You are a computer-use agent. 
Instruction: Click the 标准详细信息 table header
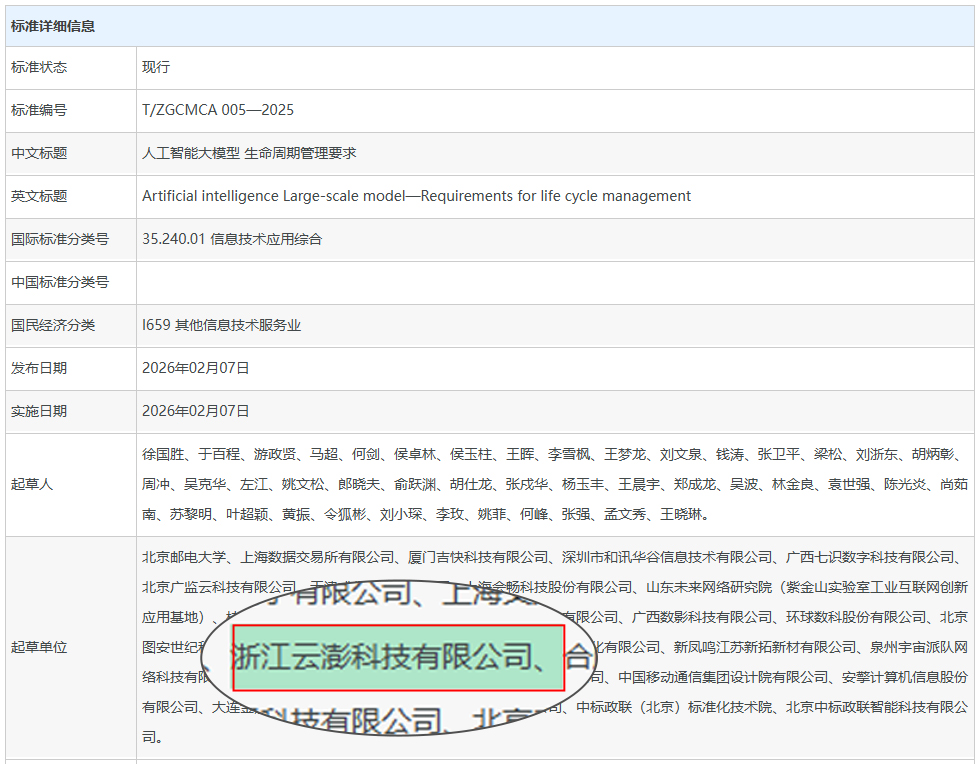(53, 26)
